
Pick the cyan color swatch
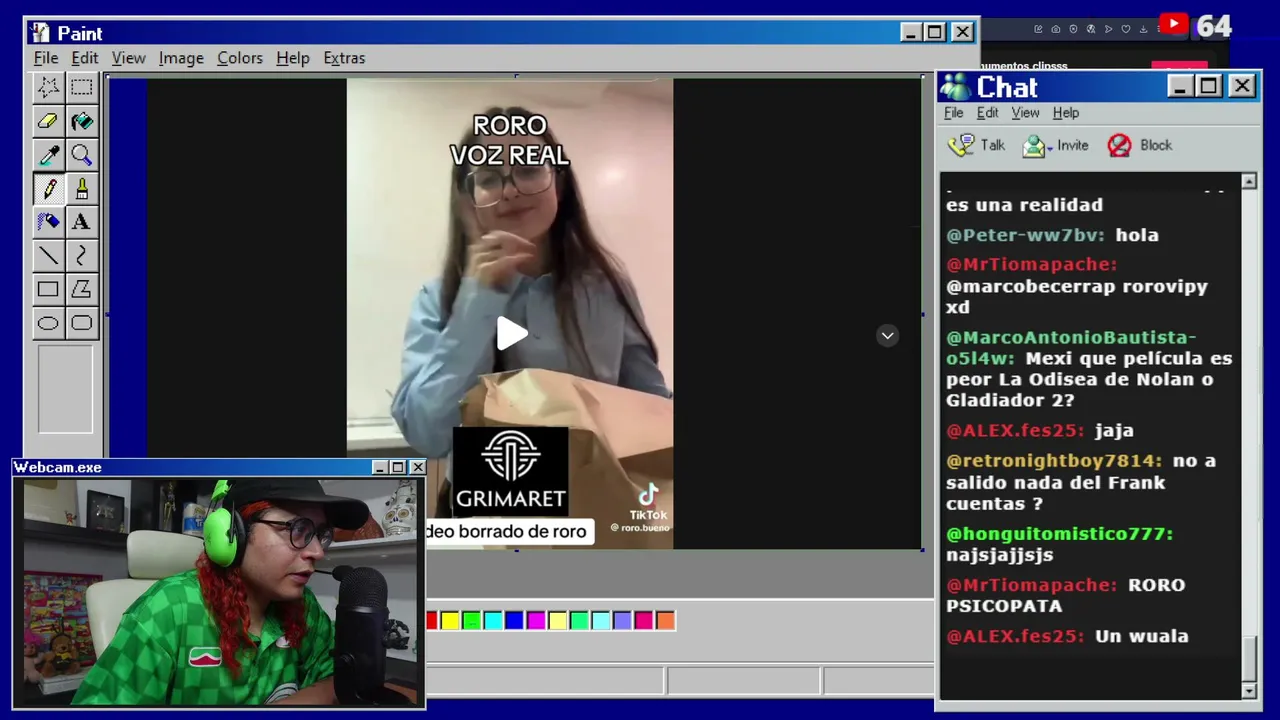[x=493, y=621]
